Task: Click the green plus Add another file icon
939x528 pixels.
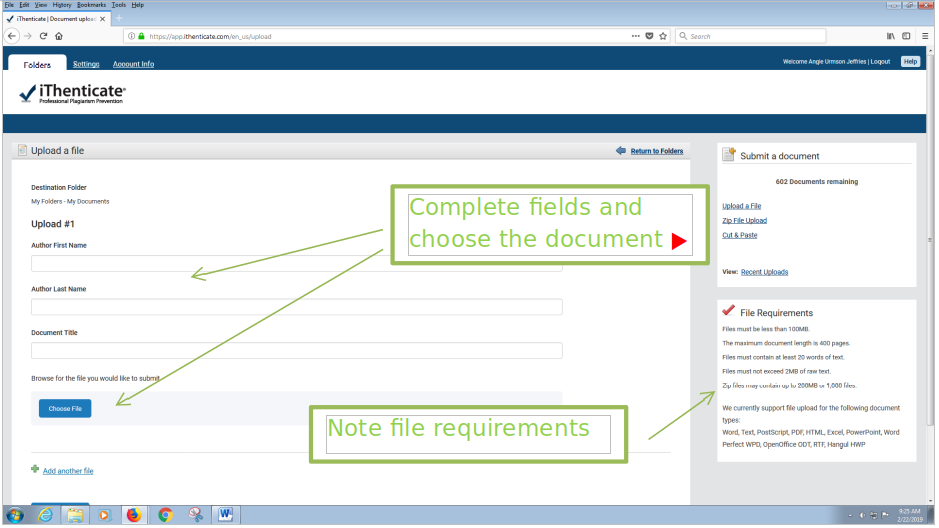Action: [x=35, y=469]
